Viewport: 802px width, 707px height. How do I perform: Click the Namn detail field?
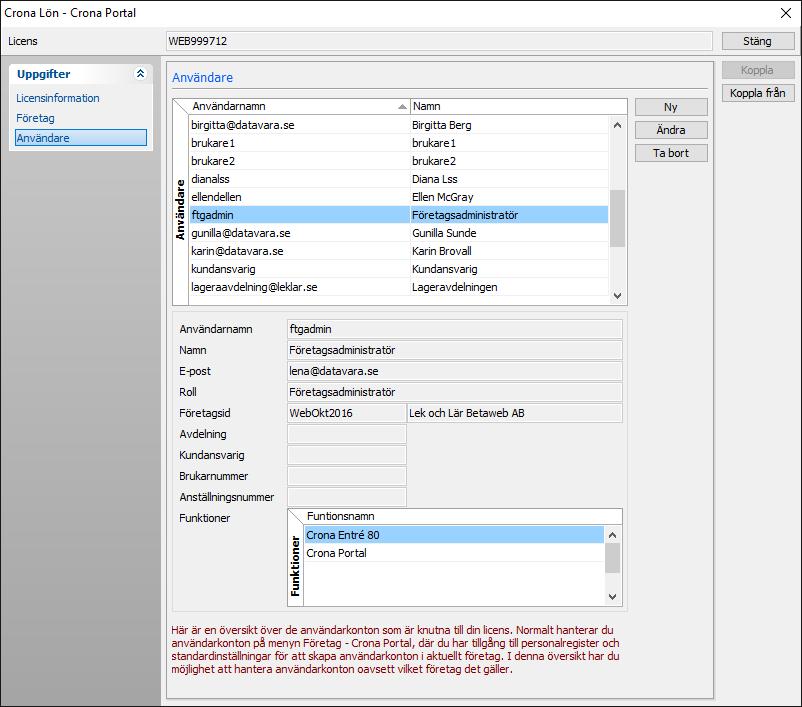tap(455, 350)
